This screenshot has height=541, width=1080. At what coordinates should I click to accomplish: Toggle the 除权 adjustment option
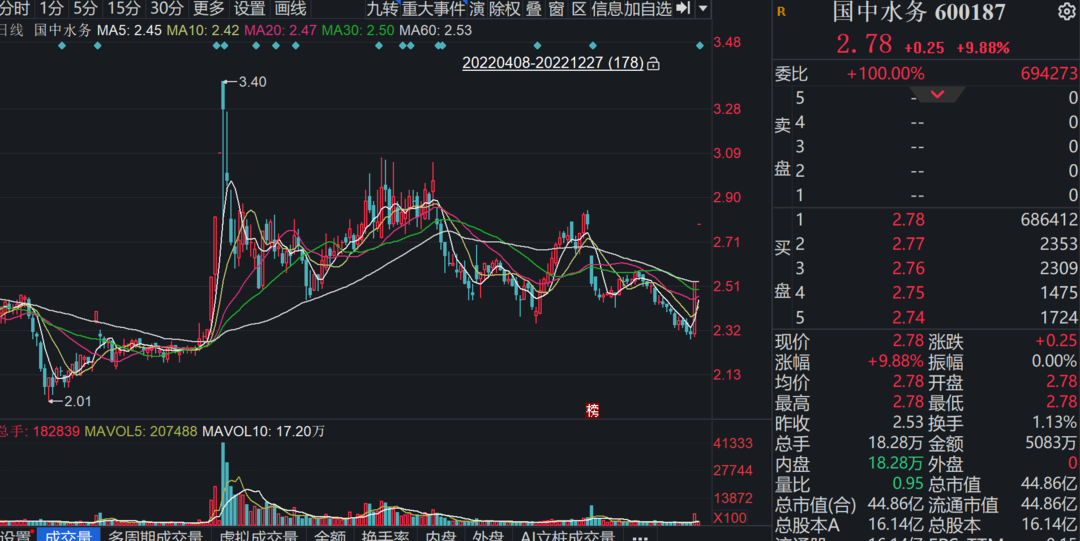pos(505,8)
